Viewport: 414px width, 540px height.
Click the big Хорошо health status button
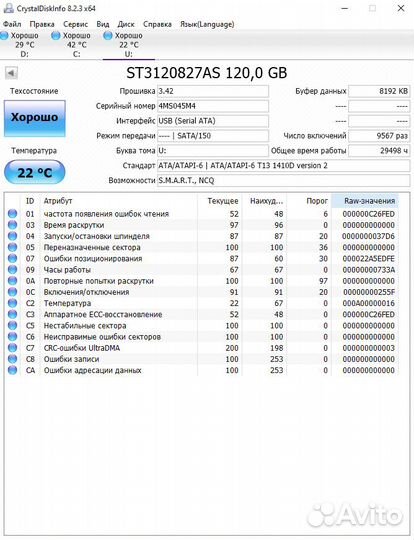(34, 118)
